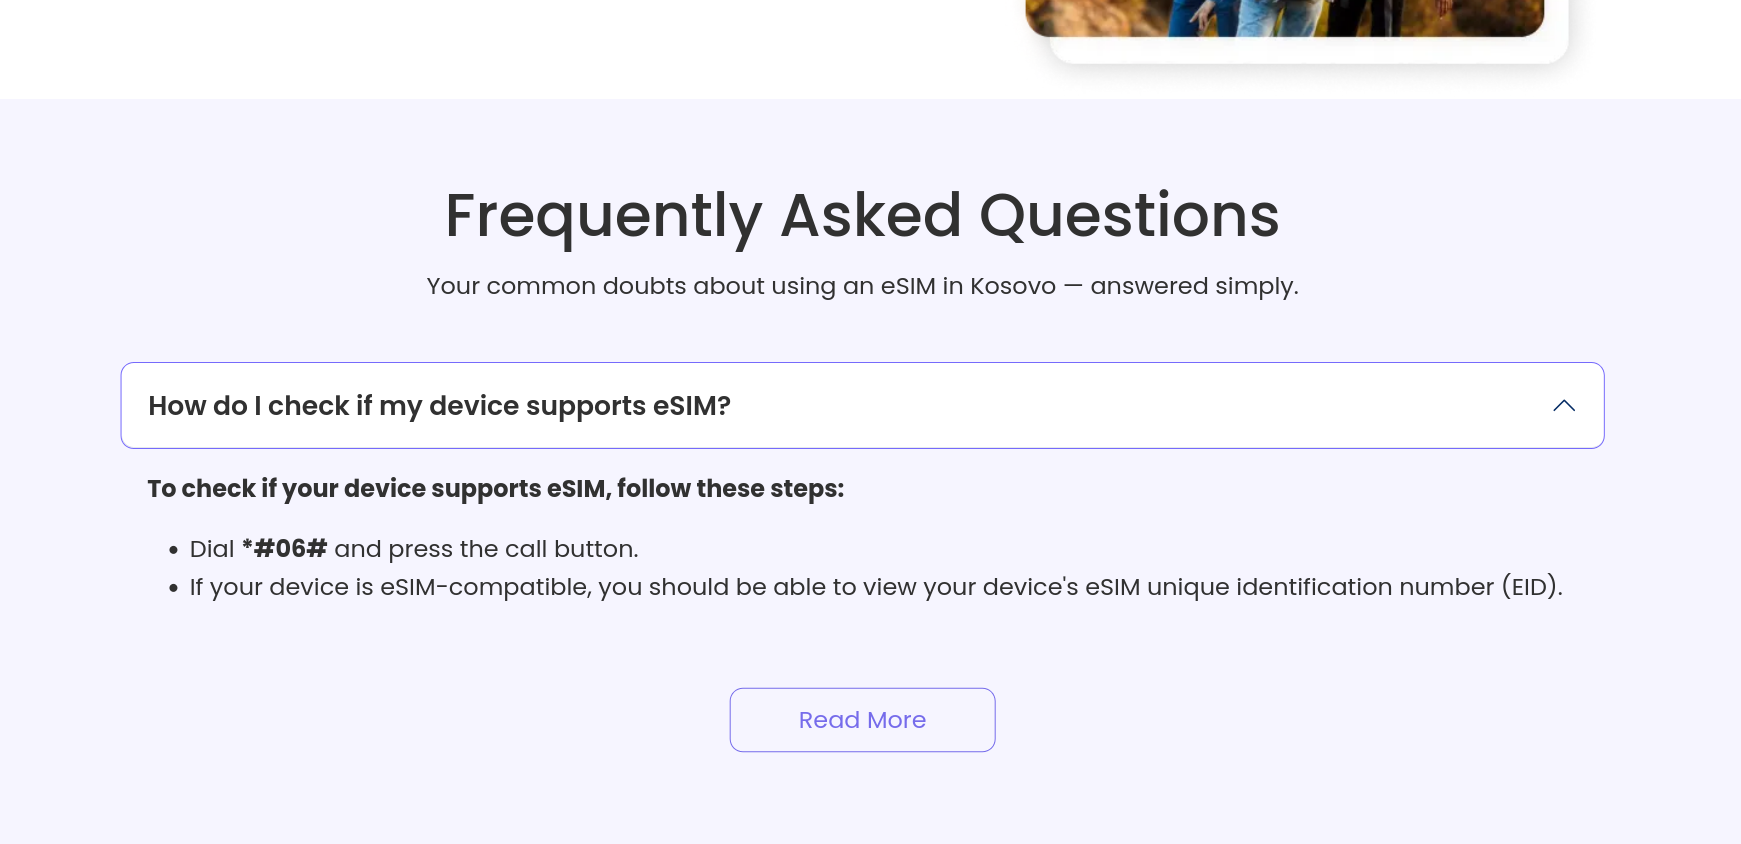The image size is (1741, 844).
Task: Click the bullet dot before "If your device"
Action: pyautogui.click(x=174, y=588)
